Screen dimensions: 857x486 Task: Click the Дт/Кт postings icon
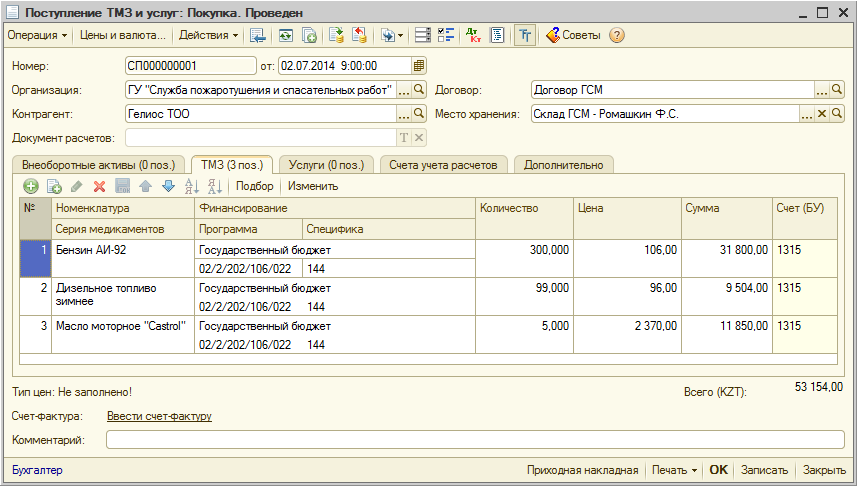[474, 35]
